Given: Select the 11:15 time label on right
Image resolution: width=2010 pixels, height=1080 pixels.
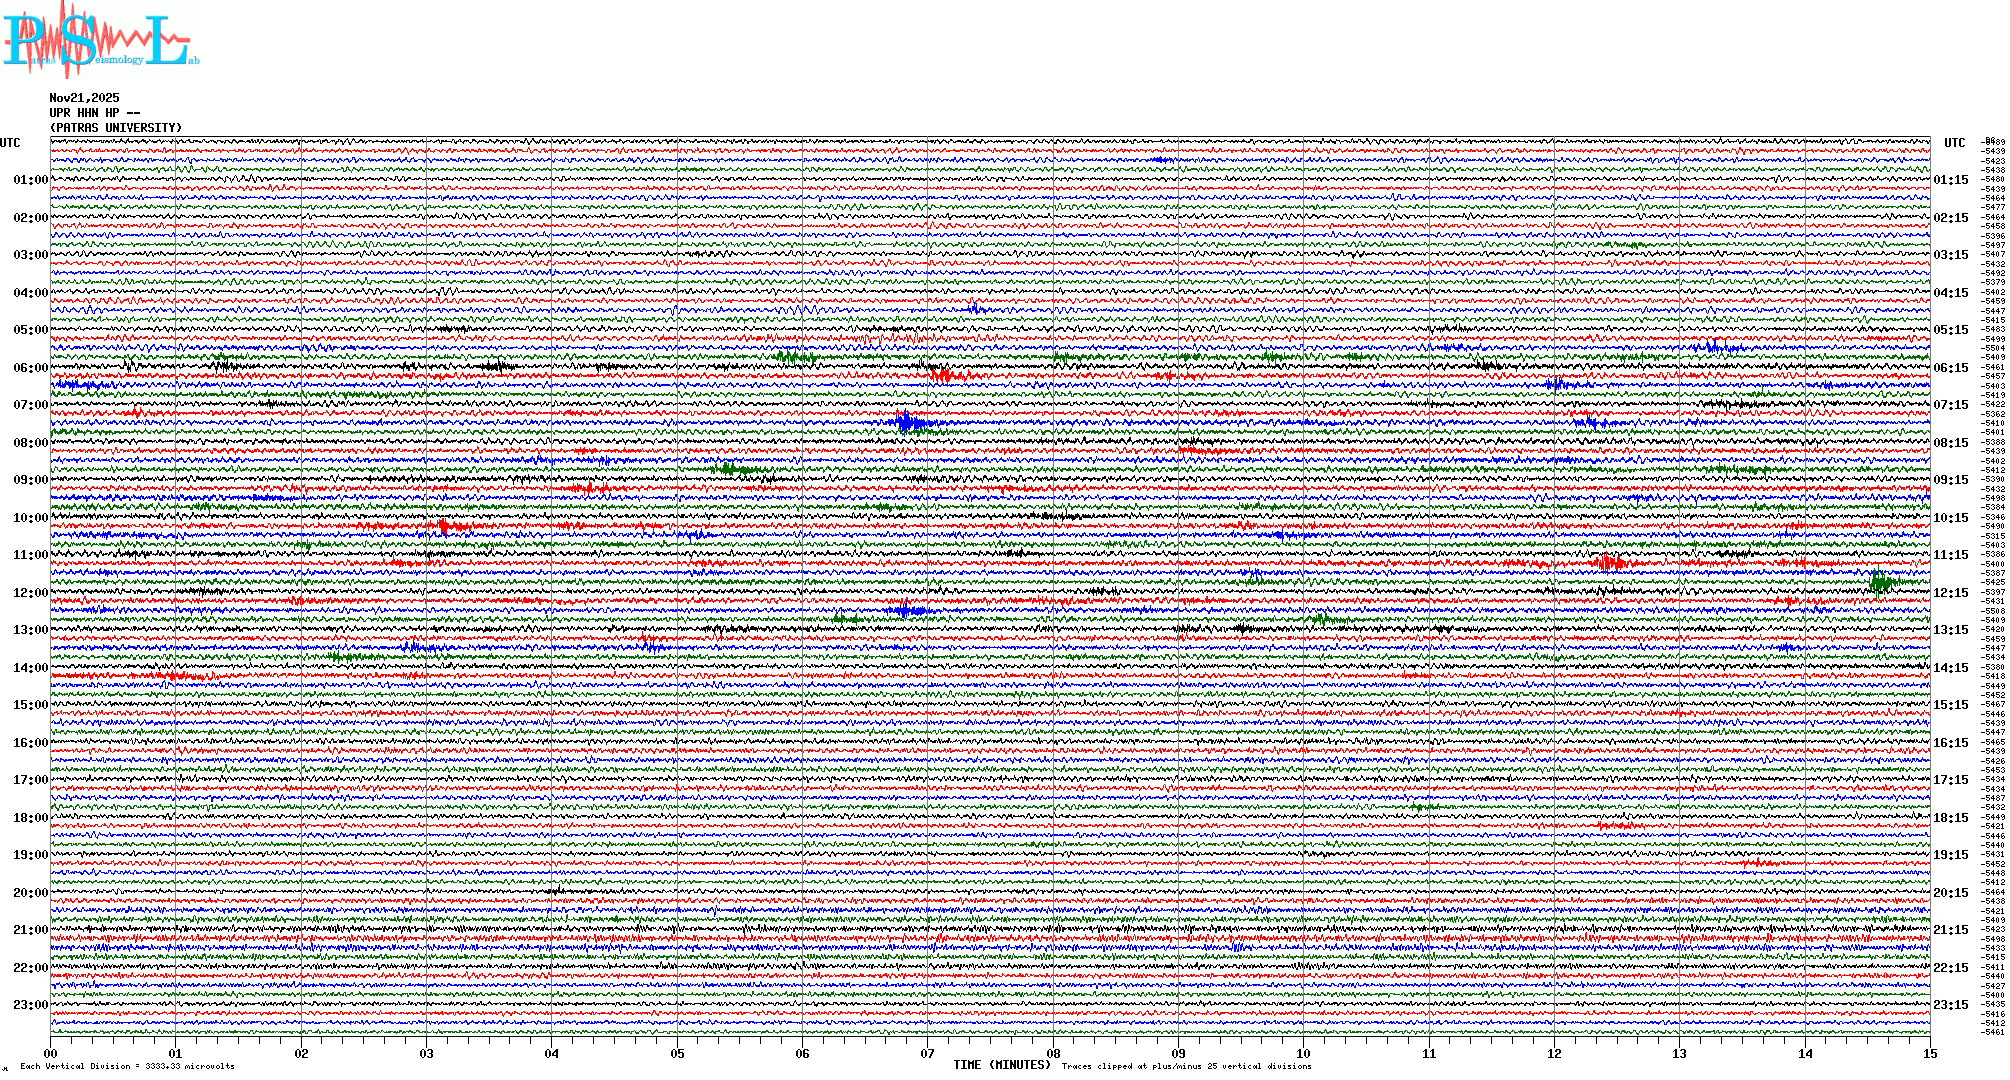Looking at the screenshot, I should tap(1950, 556).
